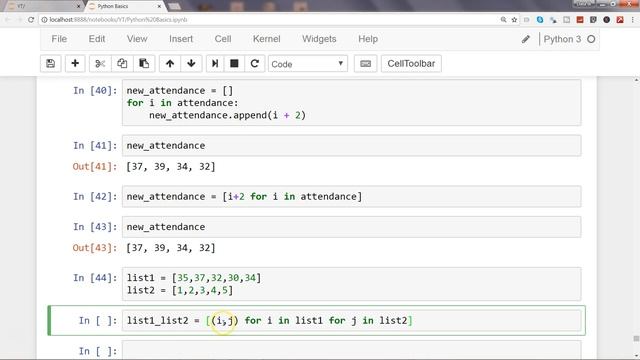
Task: Click the empty cell at bottom
Action: coord(351,351)
